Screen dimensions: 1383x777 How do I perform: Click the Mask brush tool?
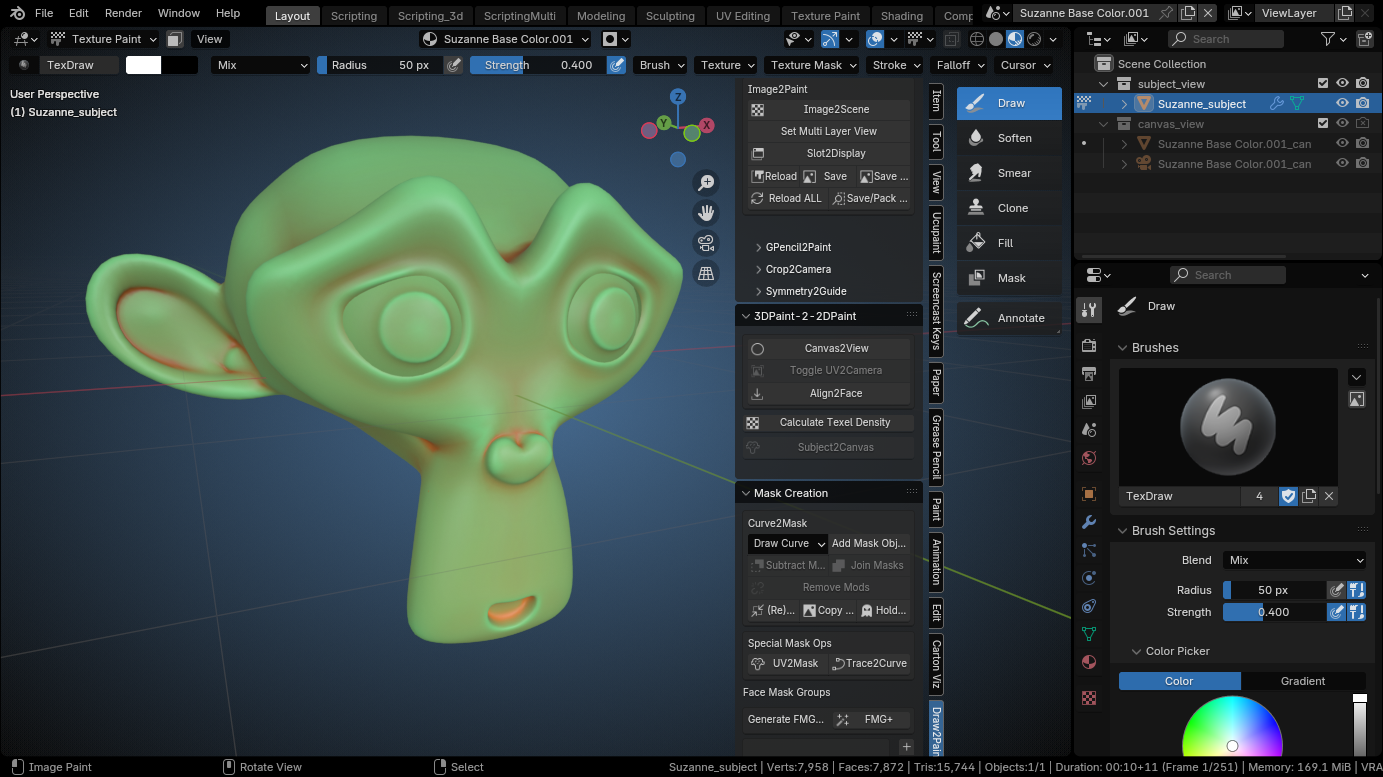click(1008, 277)
